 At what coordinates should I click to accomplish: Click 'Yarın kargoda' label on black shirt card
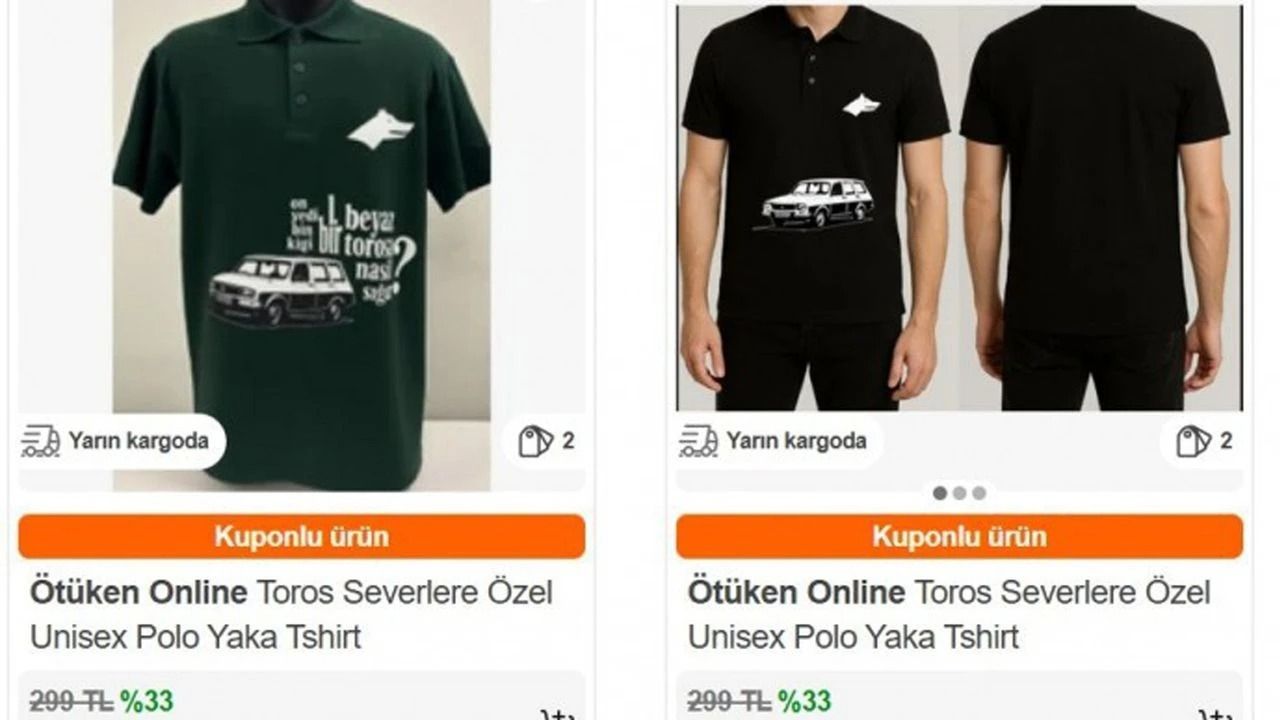[x=797, y=441]
